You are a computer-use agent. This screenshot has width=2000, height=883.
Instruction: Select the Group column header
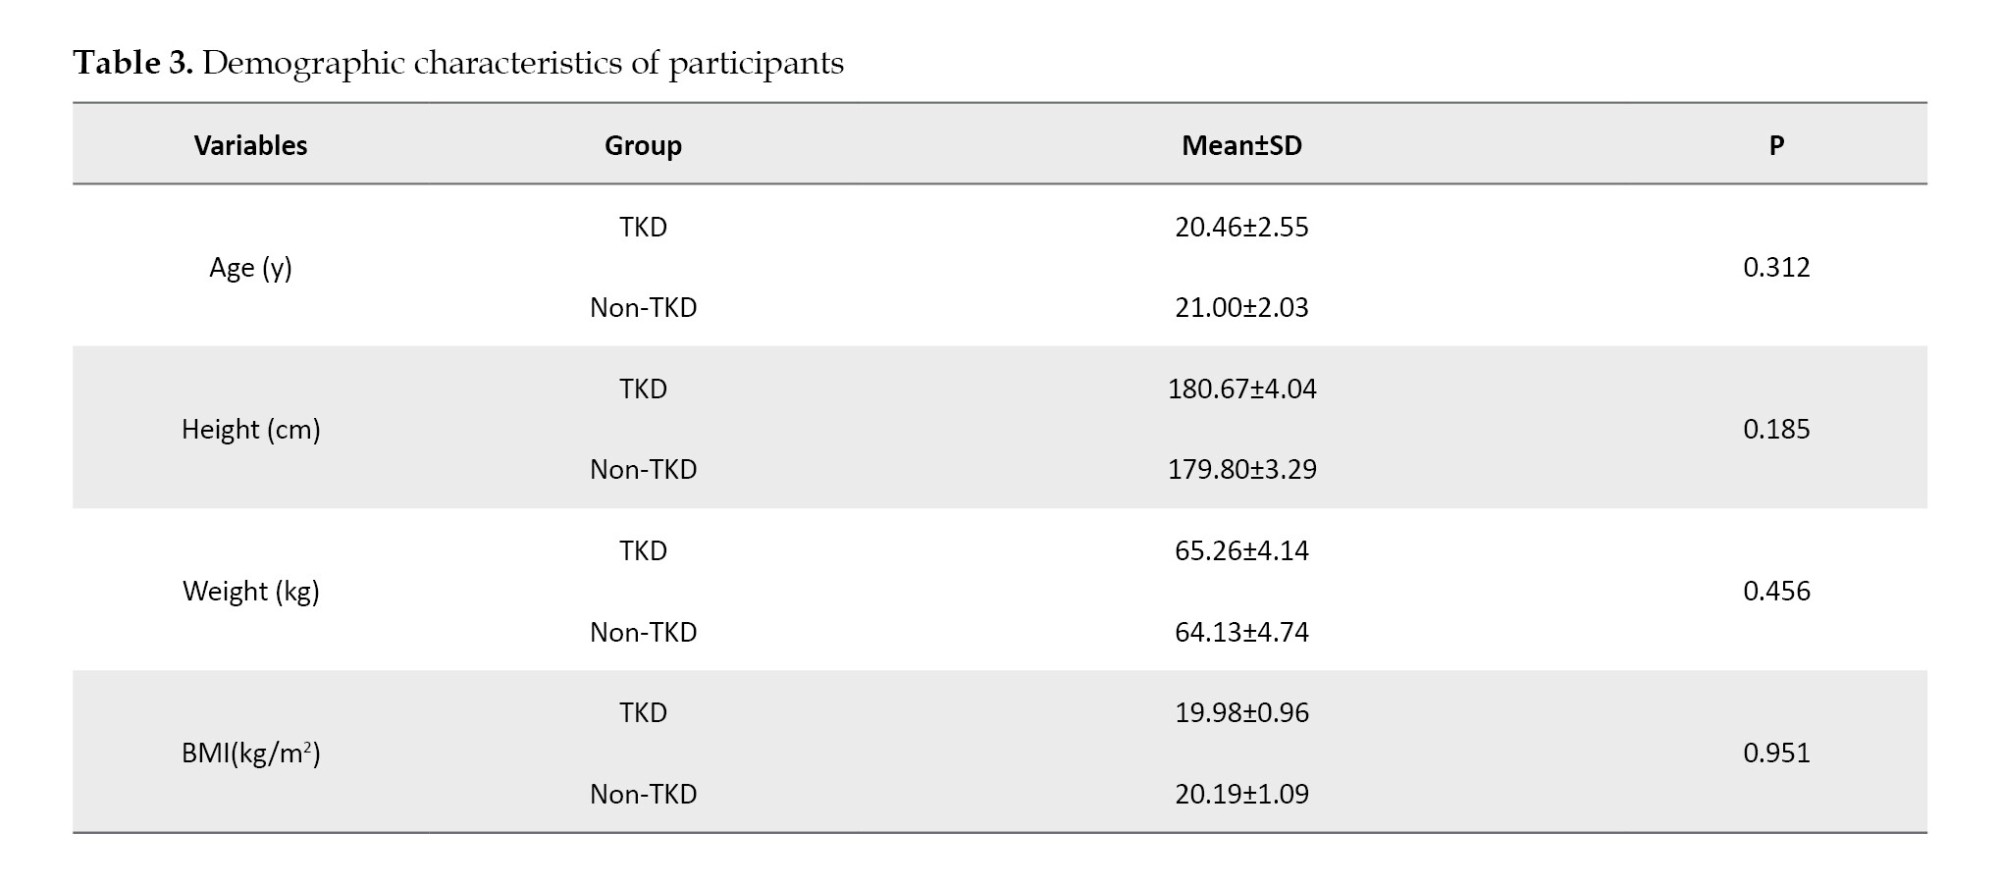coord(643,145)
